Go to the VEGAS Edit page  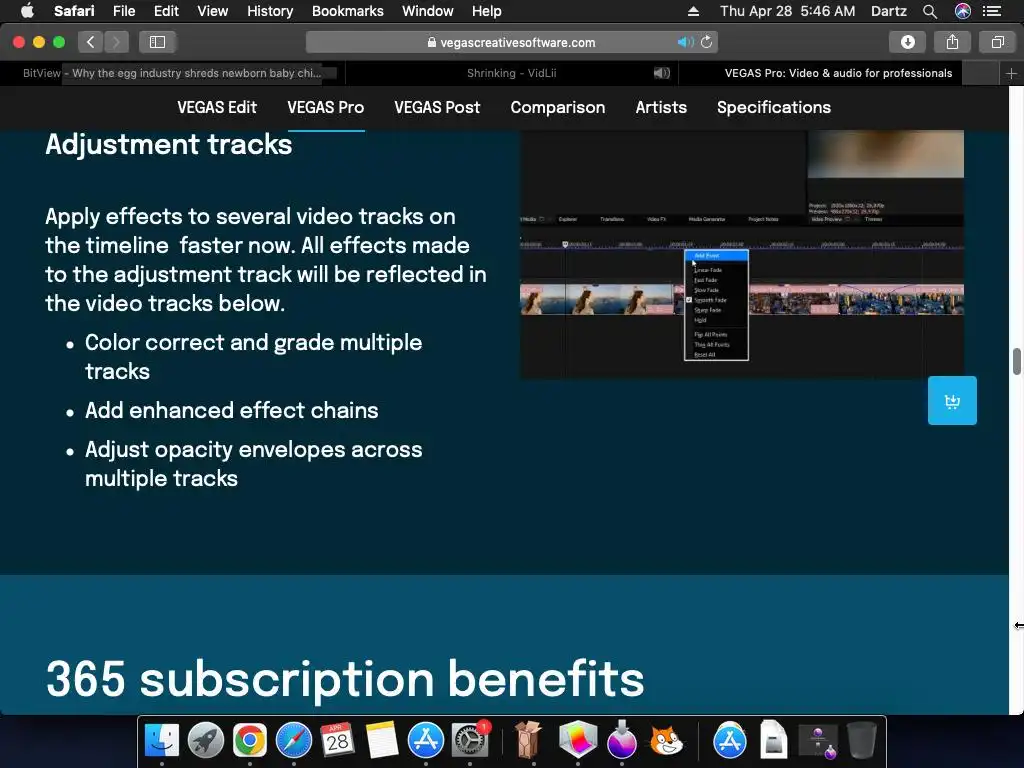[217, 108]
